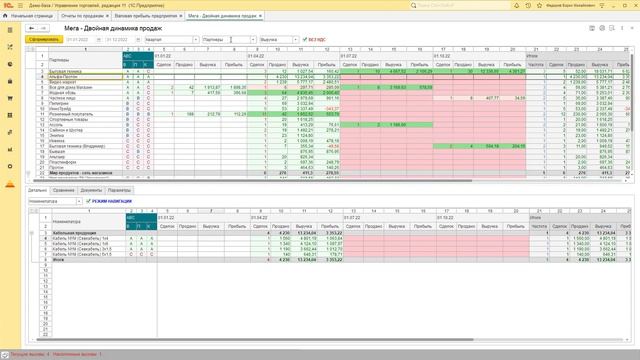Open the treasury sidebar icon
The width and height of the screenshot is (640, 360).
tap(10, 132)
